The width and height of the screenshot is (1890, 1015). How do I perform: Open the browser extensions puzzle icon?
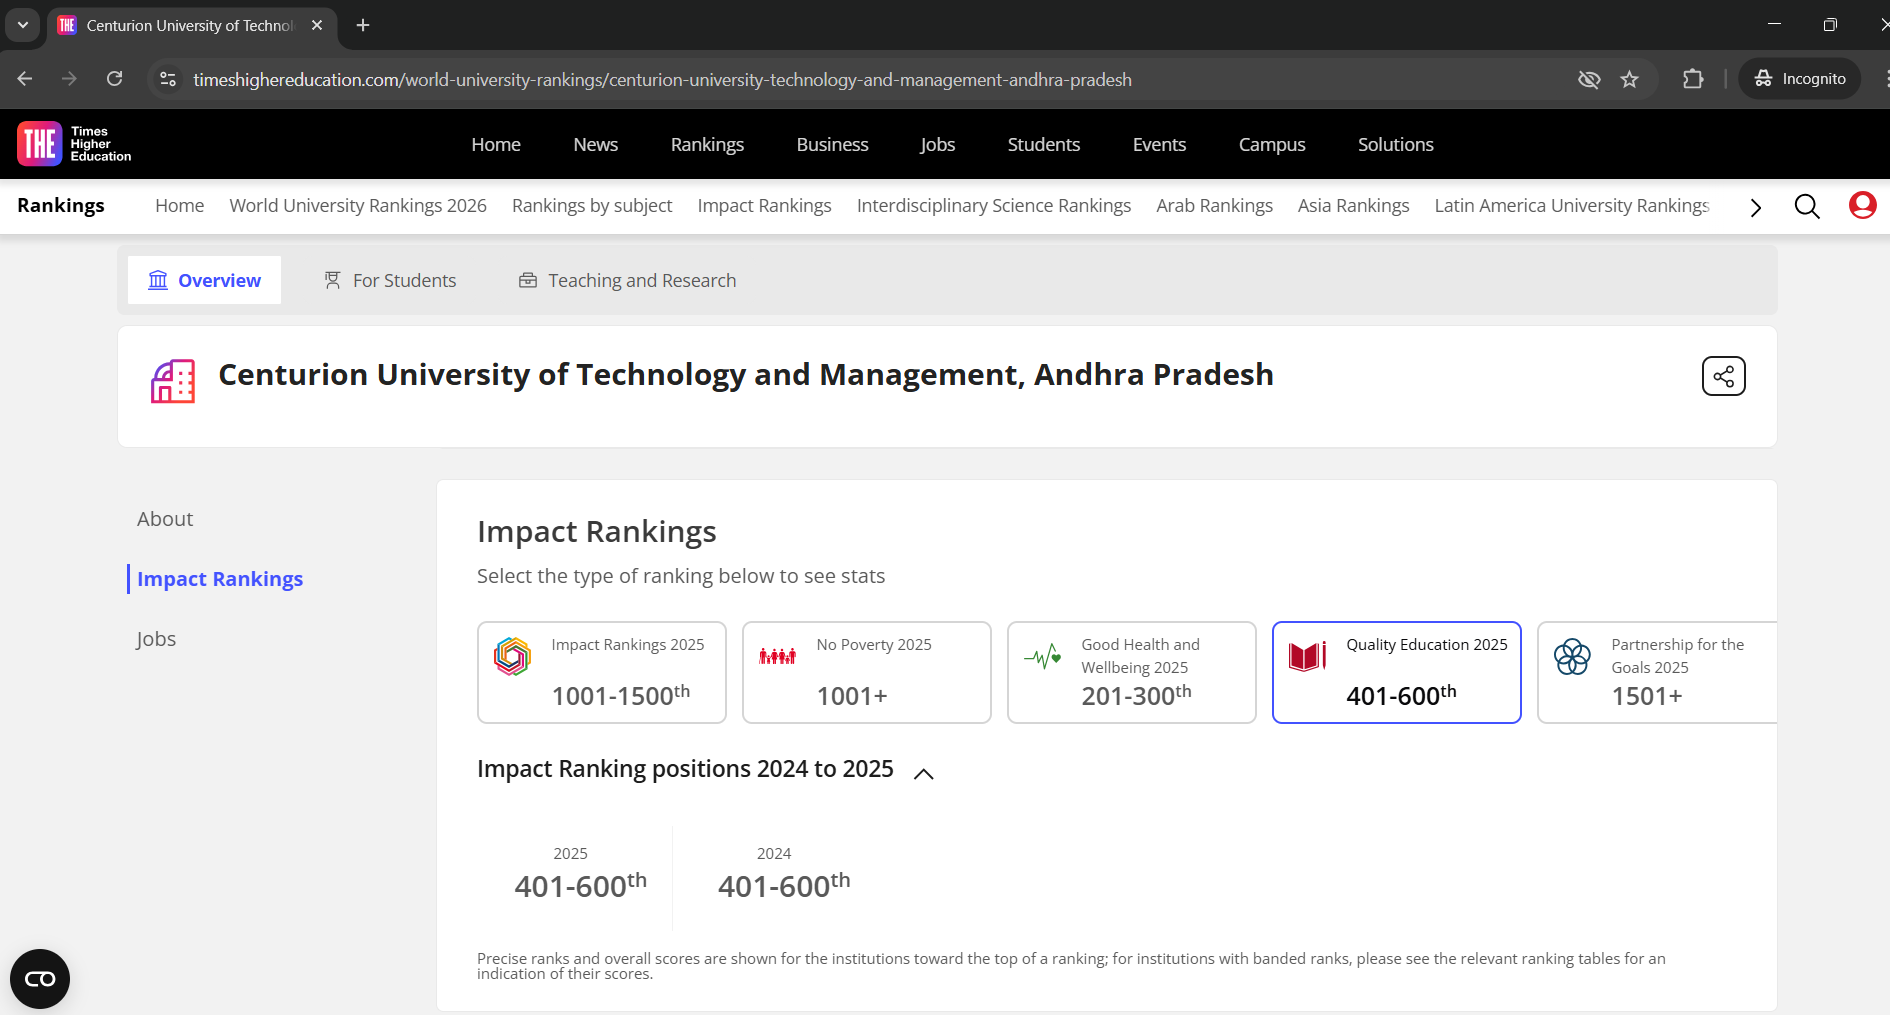pos(1693,79)
